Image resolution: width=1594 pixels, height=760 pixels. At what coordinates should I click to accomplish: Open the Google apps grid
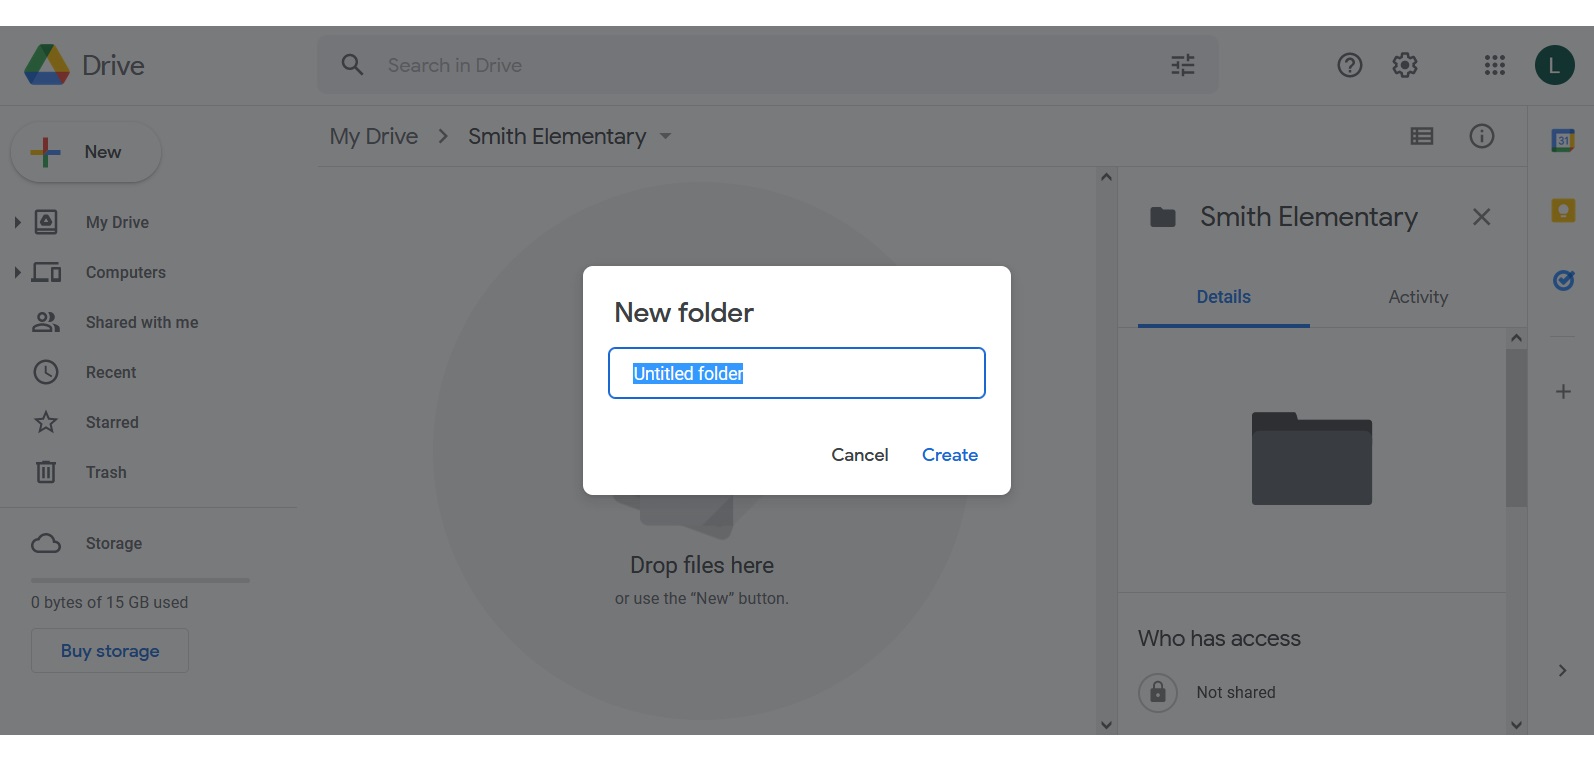(x=1495, y=65)
